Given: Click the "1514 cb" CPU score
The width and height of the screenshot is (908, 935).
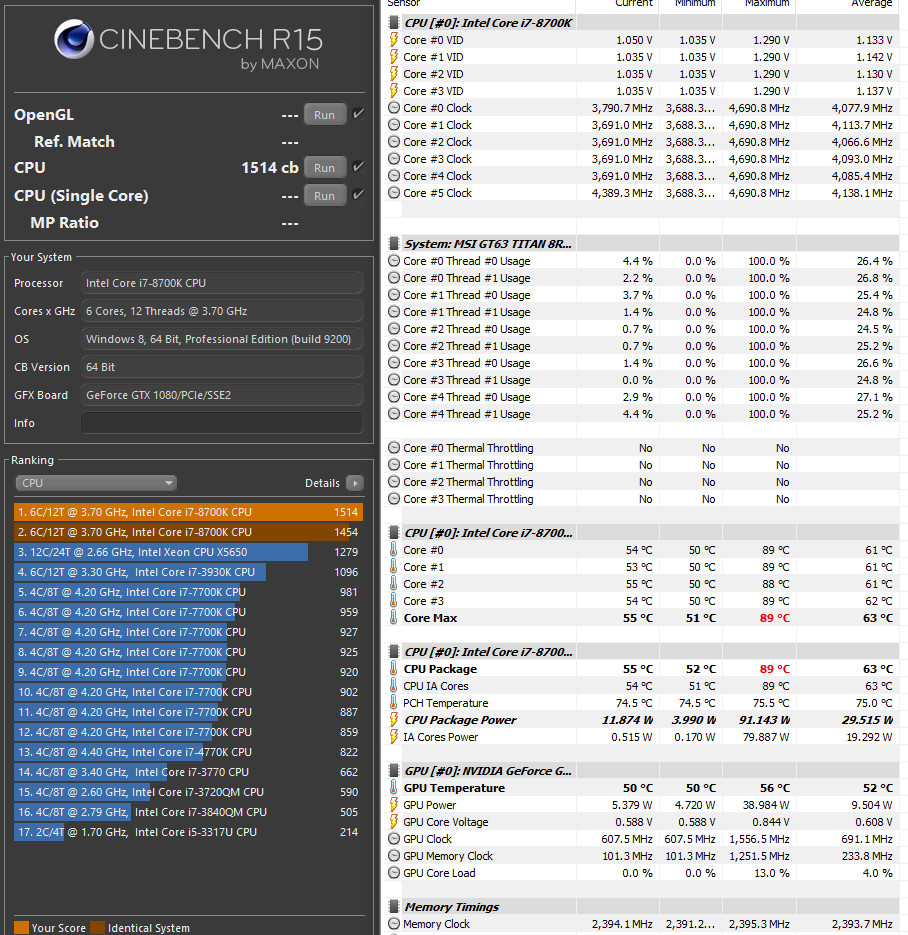Looking at the screenshot, I should click(x=269, y=168).
